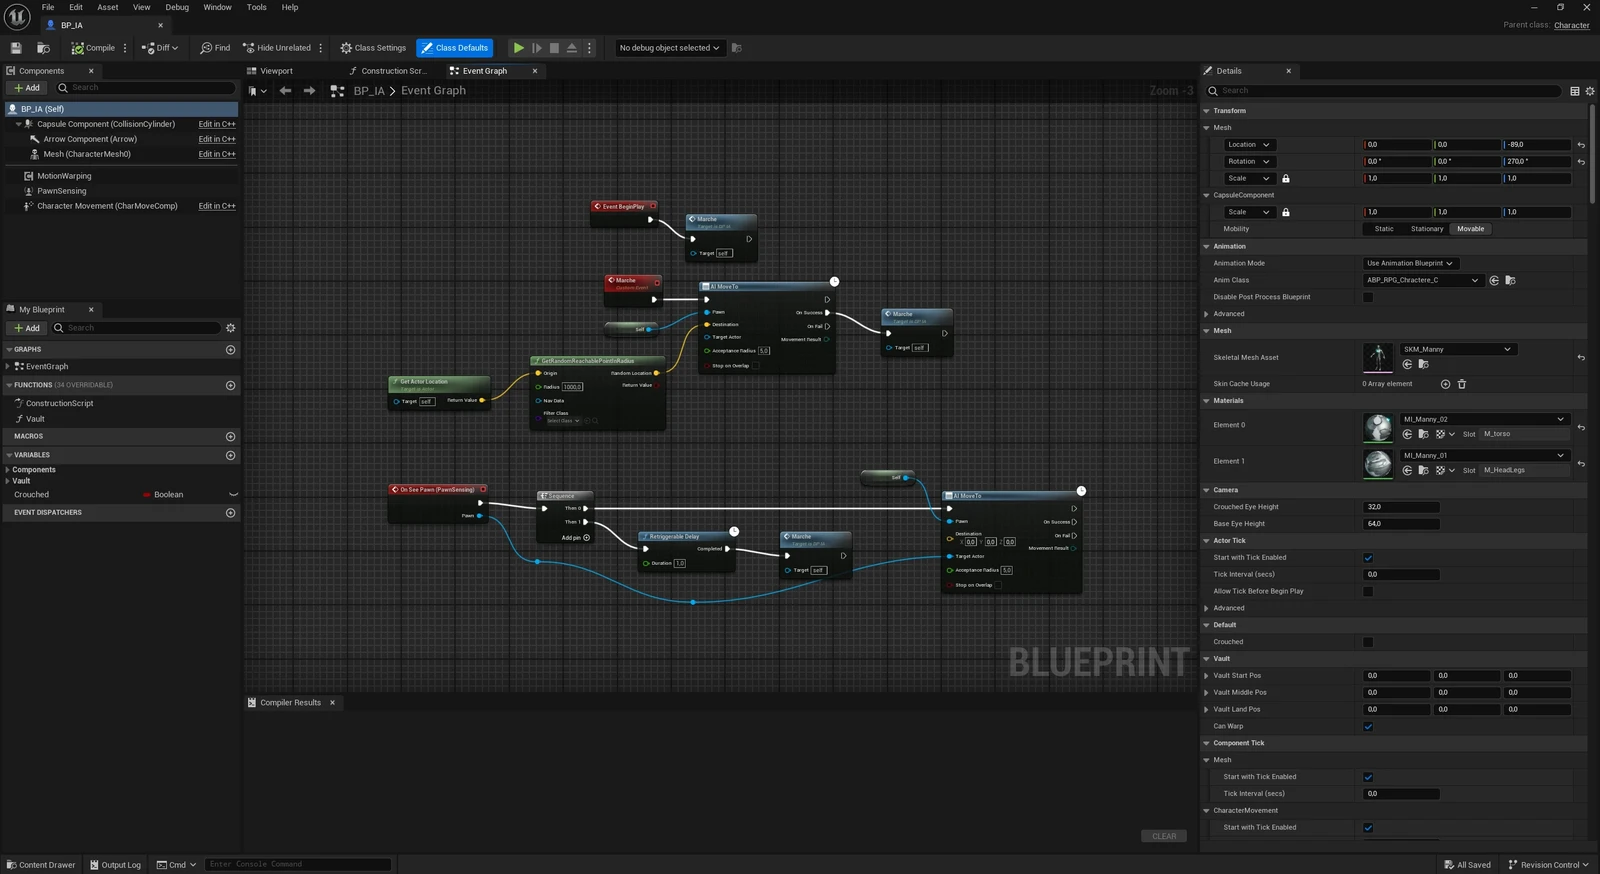This screenshot has width=1600, height=874.
Task: Open the Diff dropdown
Action: [x=160, y=48]
